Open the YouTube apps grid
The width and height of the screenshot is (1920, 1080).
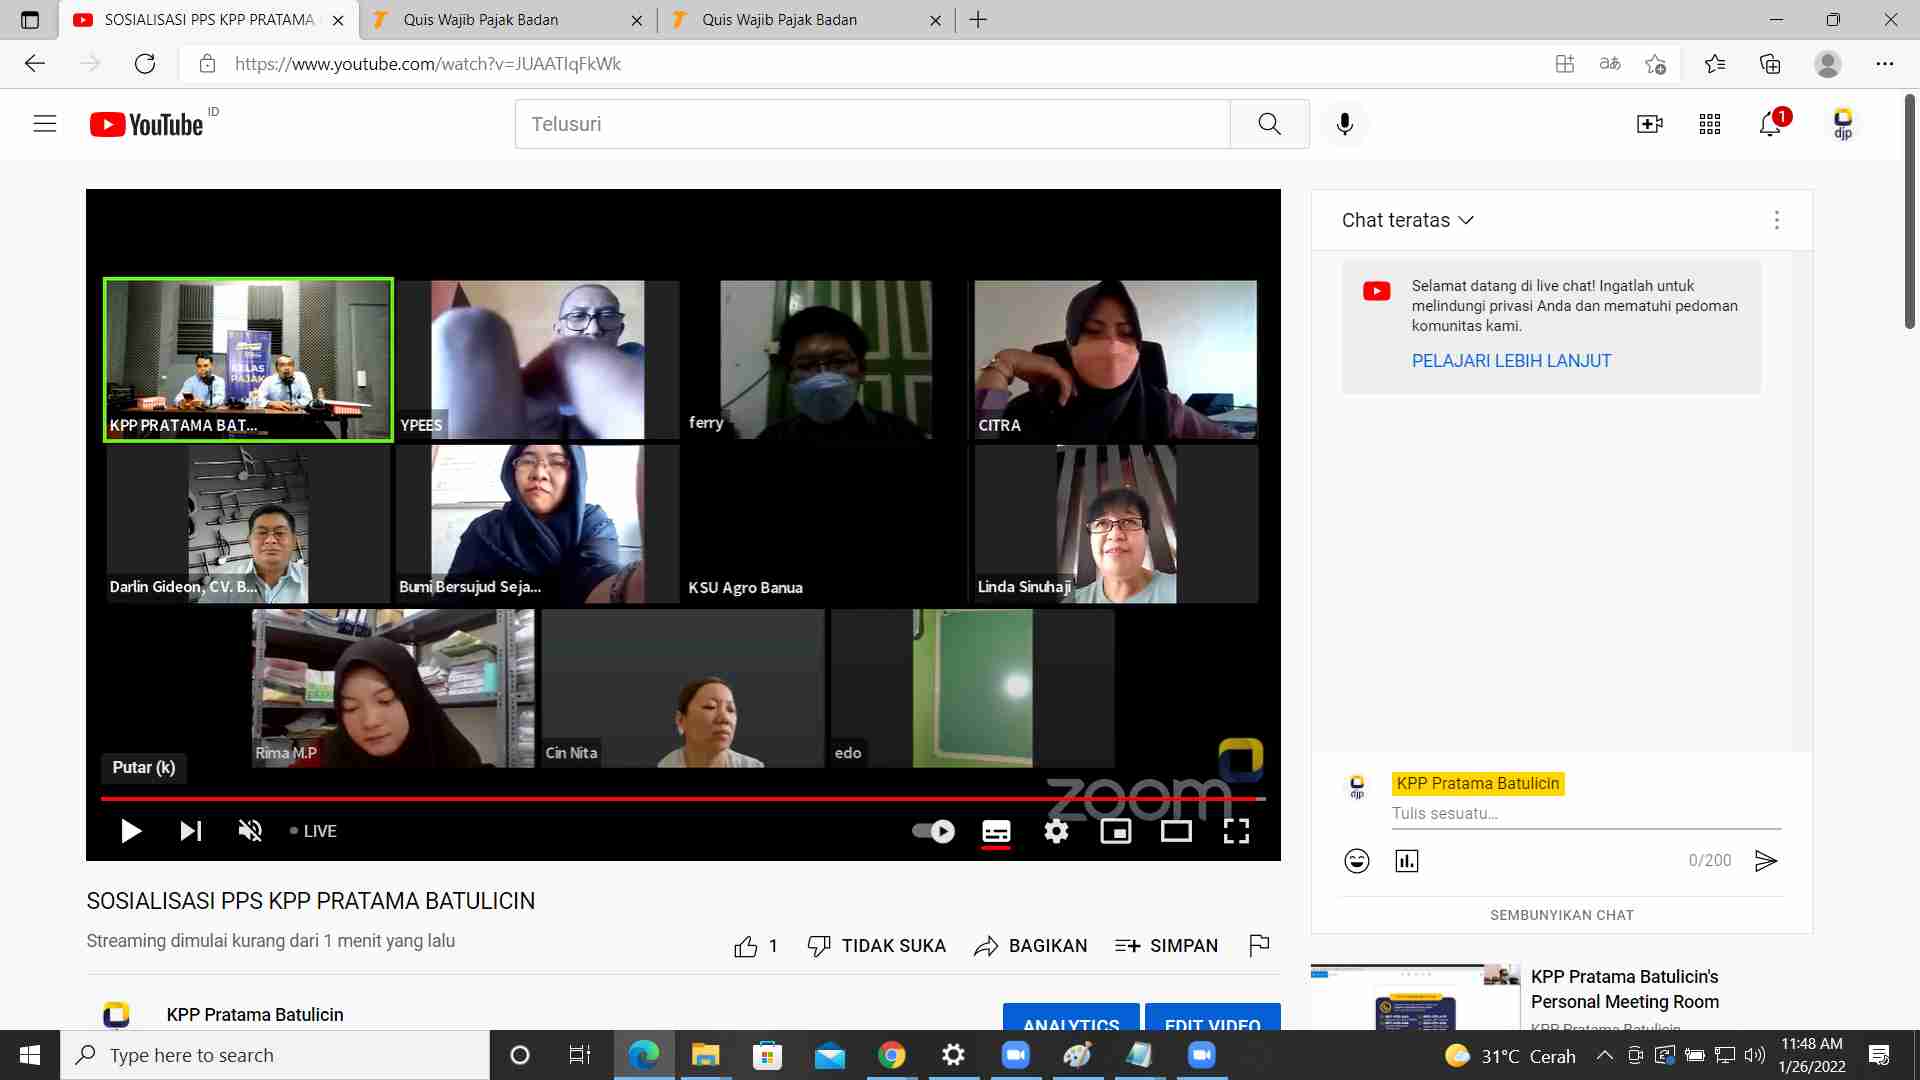(1710, 124)
